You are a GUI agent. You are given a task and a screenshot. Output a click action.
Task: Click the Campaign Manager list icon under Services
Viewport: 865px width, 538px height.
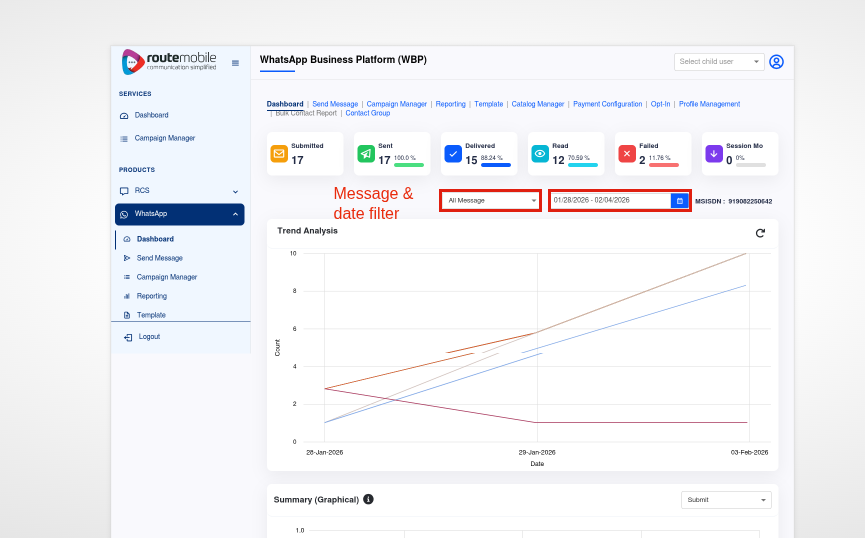(x=124, y=139)
